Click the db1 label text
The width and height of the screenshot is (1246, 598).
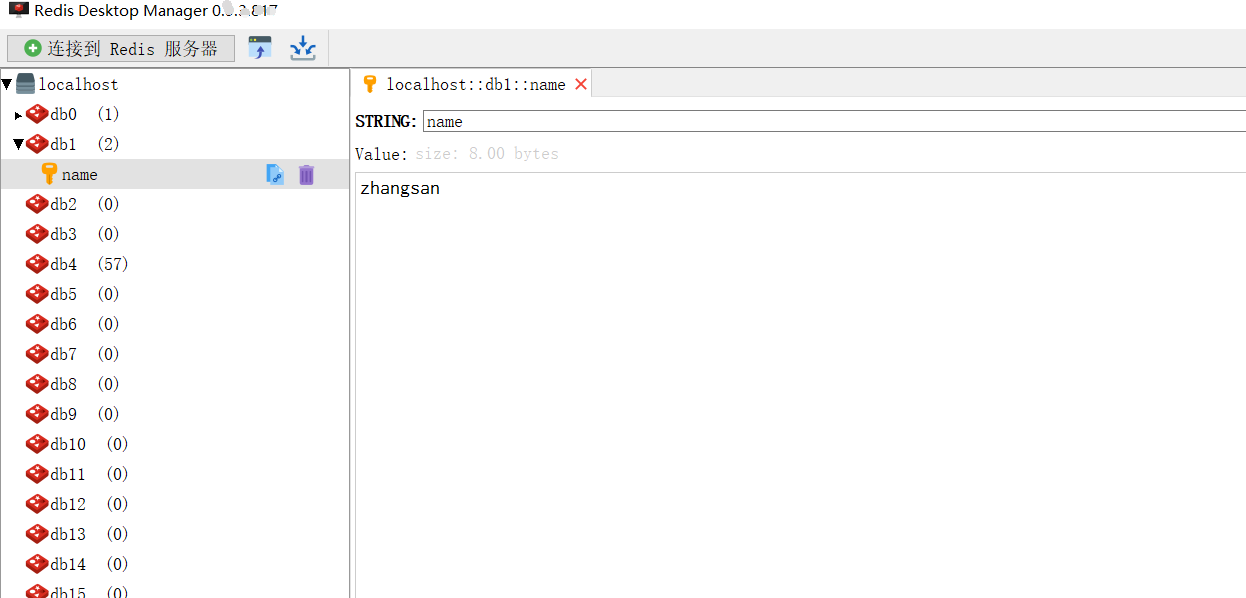tap(64, 144)
